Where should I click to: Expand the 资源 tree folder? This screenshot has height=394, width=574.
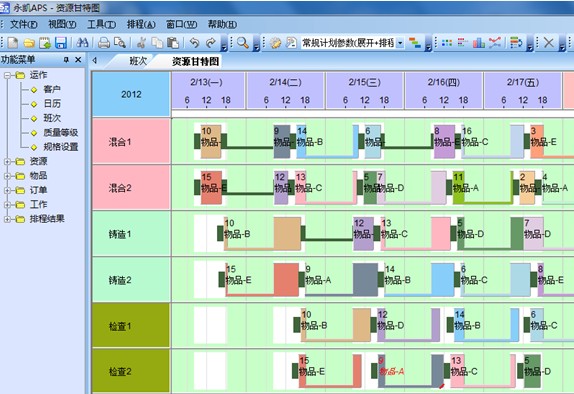click(x=7, y=161)
